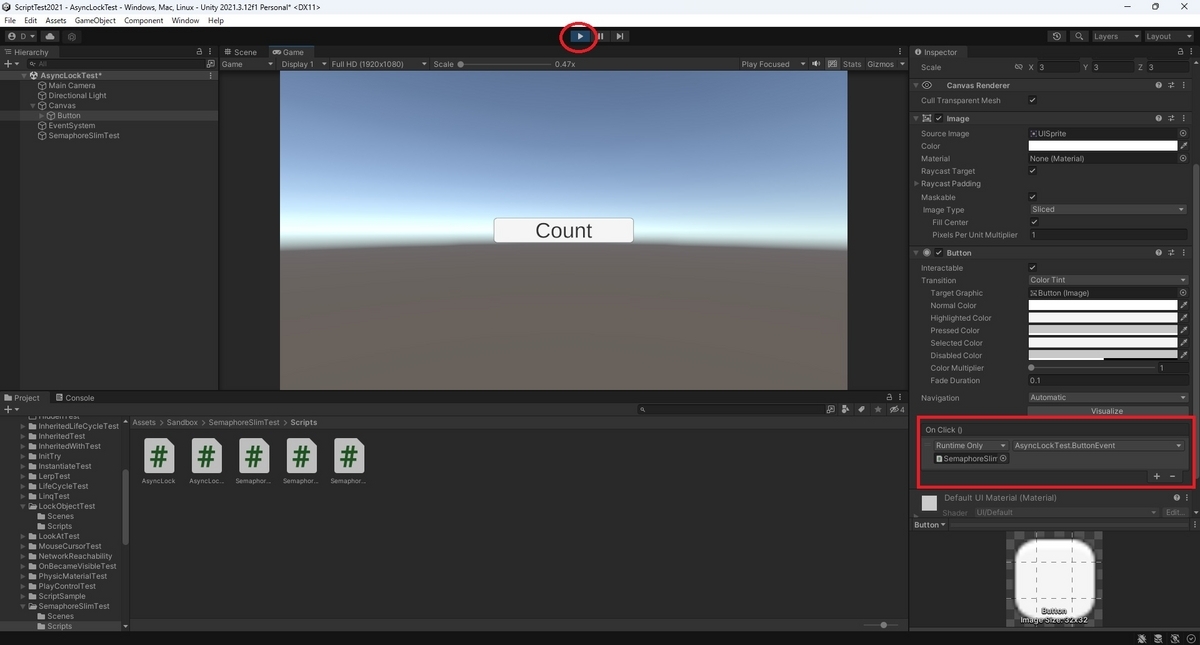
Task: Select SemaphoreSlimTest in the Hierarchy
Action: tap(84, 136)
